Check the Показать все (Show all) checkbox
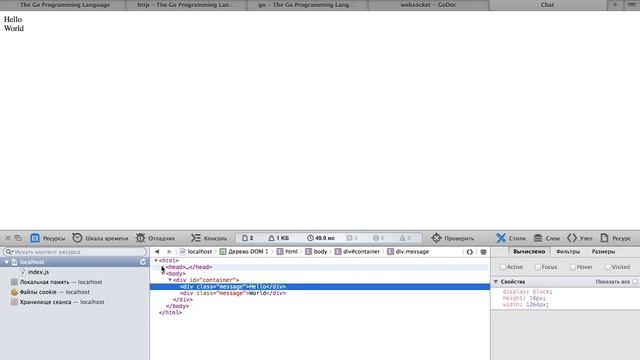Viewport: 640px width, 360px height. coord(635,282)
